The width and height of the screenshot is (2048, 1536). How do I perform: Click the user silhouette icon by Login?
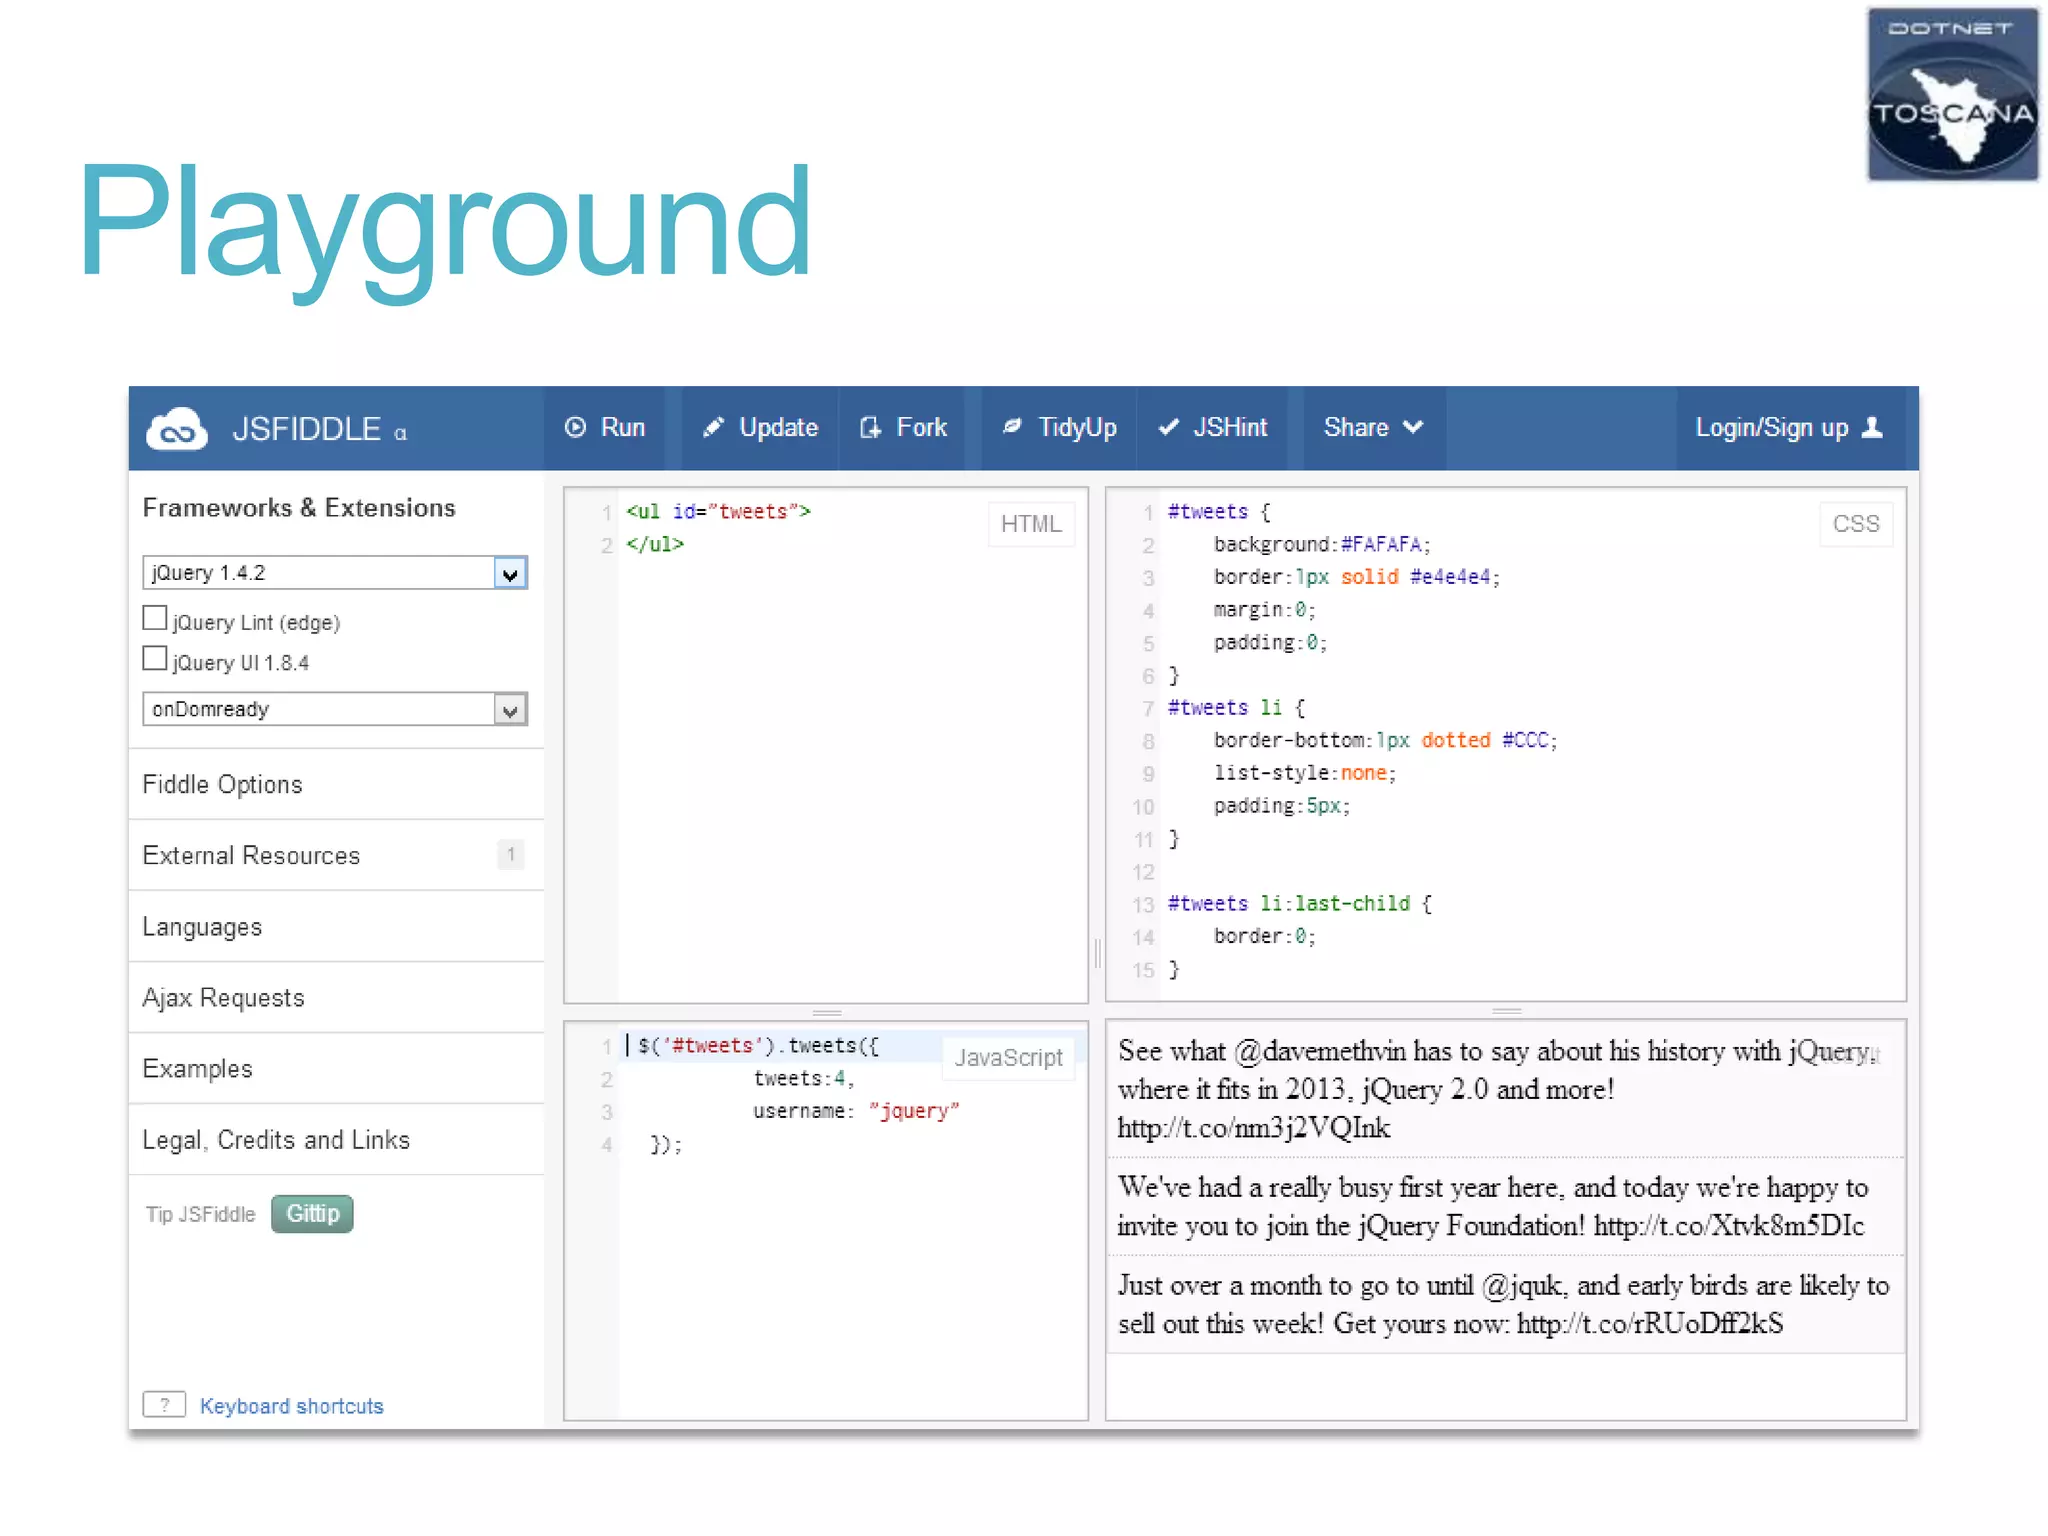click(1872, 427)
